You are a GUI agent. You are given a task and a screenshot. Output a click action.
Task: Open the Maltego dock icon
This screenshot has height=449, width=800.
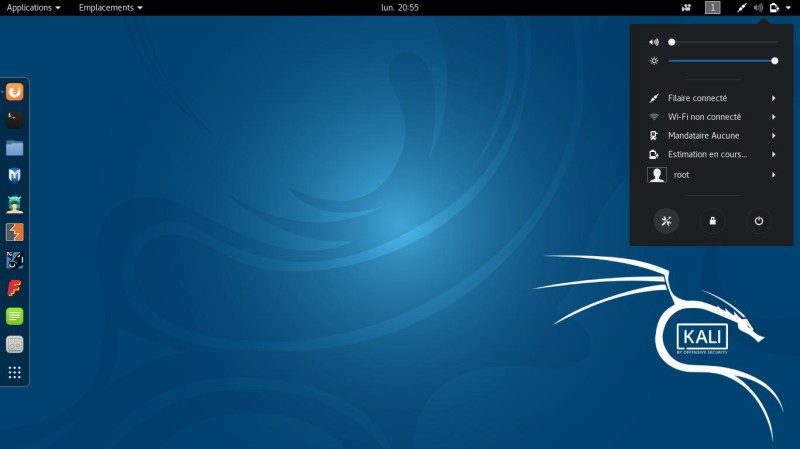[14, 260]
